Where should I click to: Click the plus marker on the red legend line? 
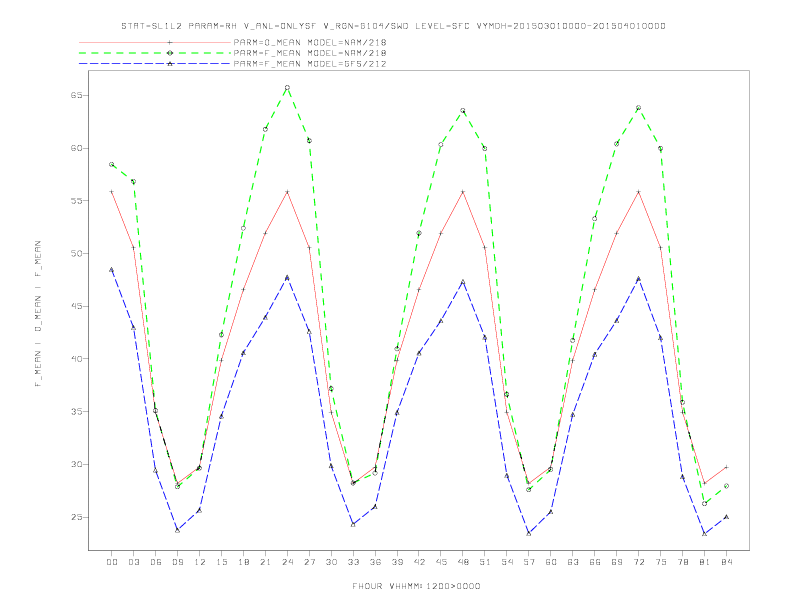[x=170, y=42]
